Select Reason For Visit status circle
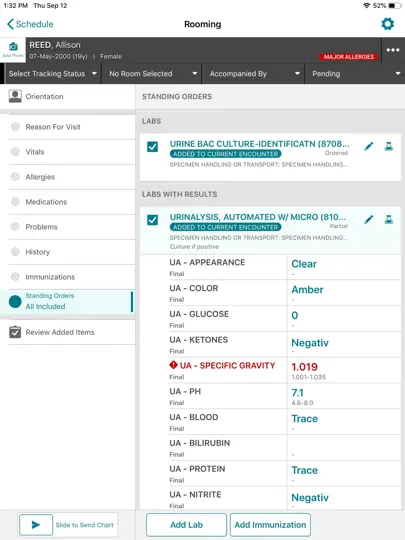The height and width of the screenshot is (540, 405). 15,127
